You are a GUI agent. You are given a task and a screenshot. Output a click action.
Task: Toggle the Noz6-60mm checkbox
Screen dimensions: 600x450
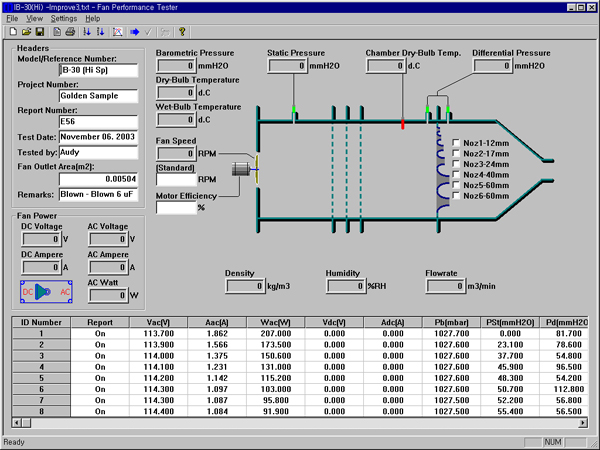coord(457,194)
